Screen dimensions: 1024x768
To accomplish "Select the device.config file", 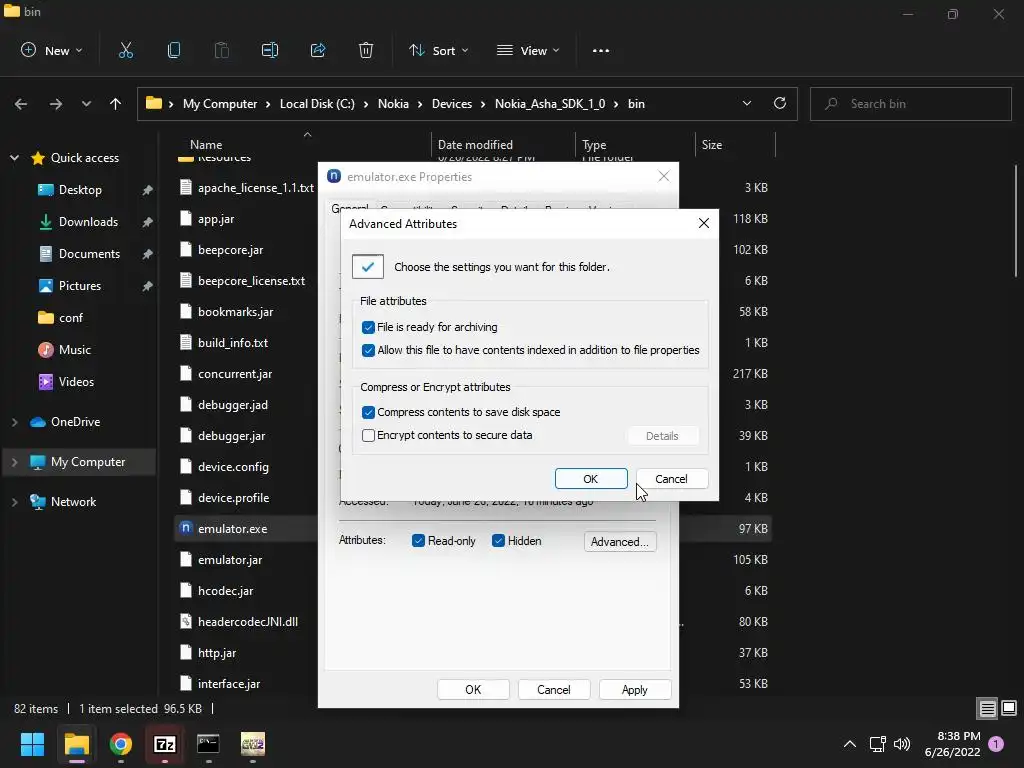I will click(233, 467).
